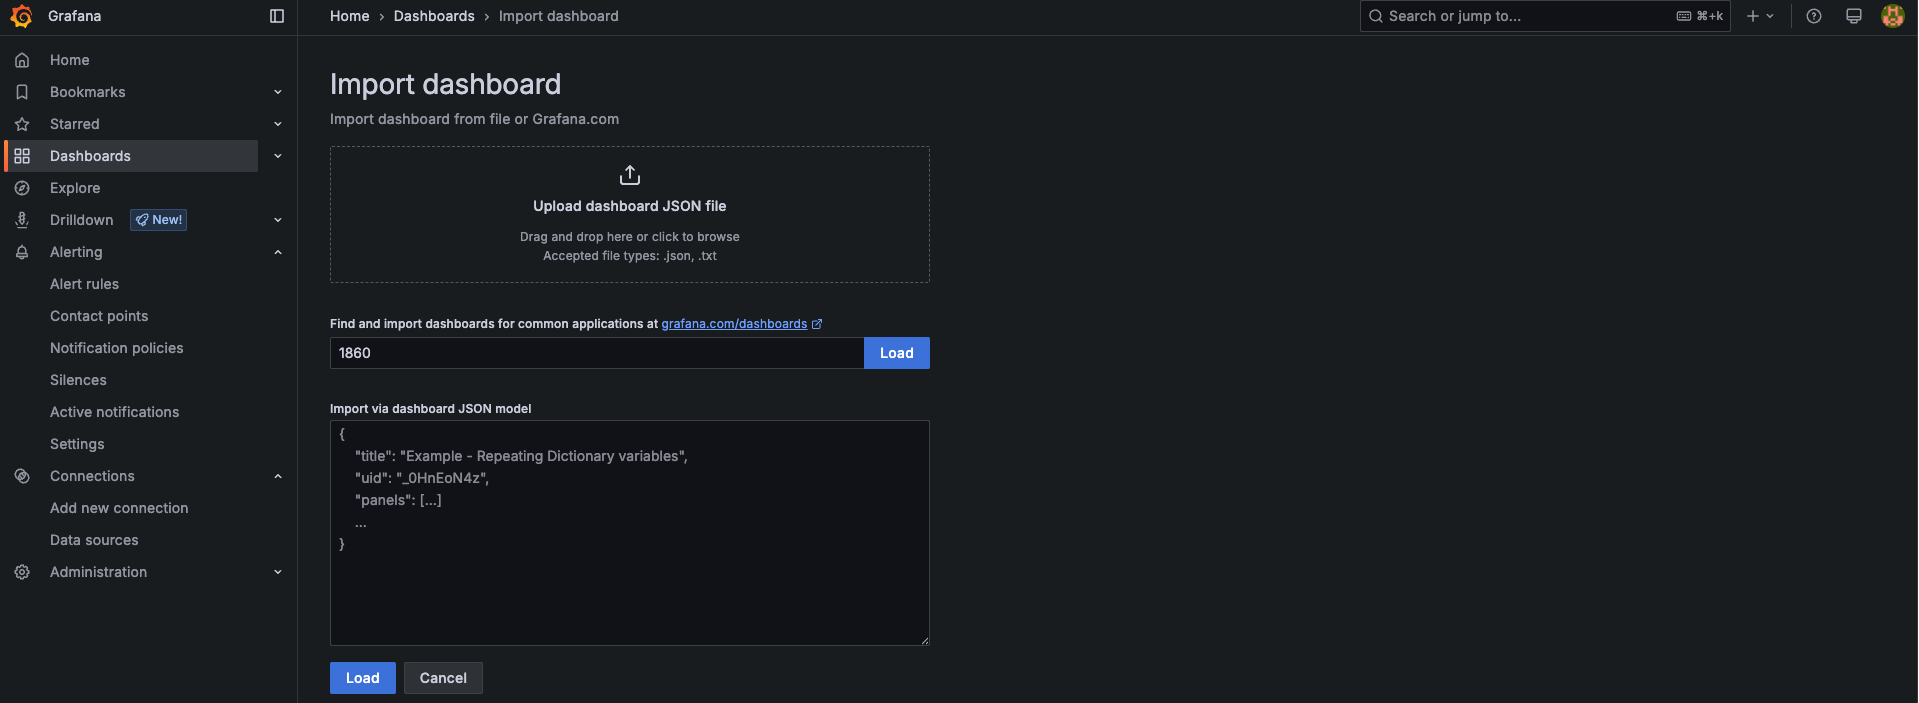1919x703 pixels.
Task: Click the Alerting bell icon
Action: pyautogui.click(x=22, y=252)
